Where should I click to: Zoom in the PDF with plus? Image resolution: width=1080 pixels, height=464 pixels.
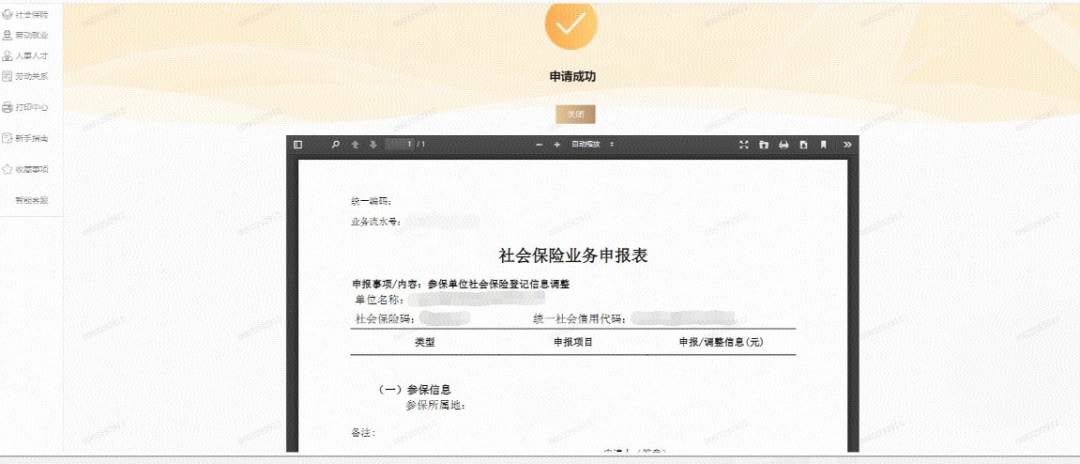click(x=557, y=145)
